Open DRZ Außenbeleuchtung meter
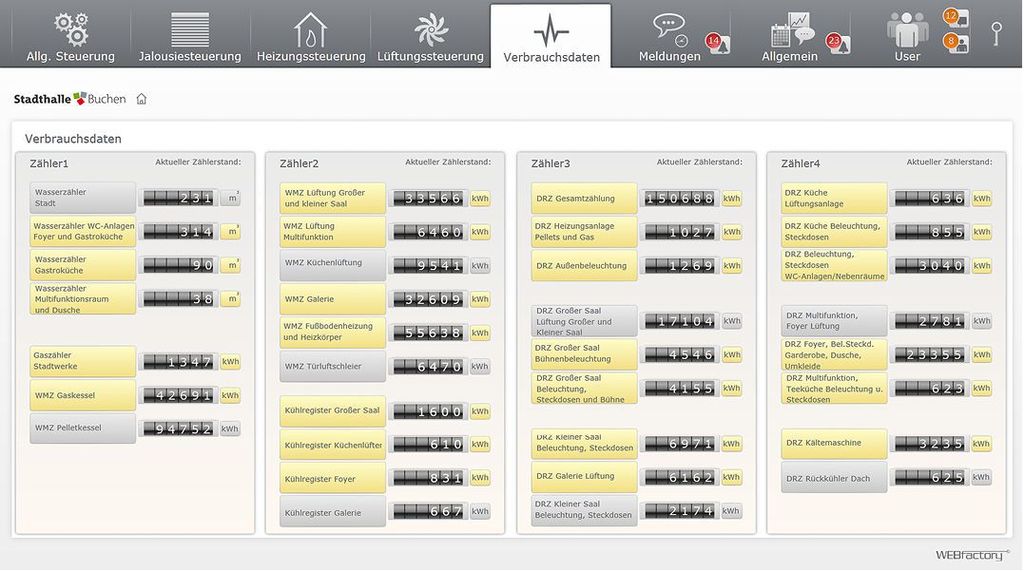The image size is (1024, 572). tap(584, 265)
